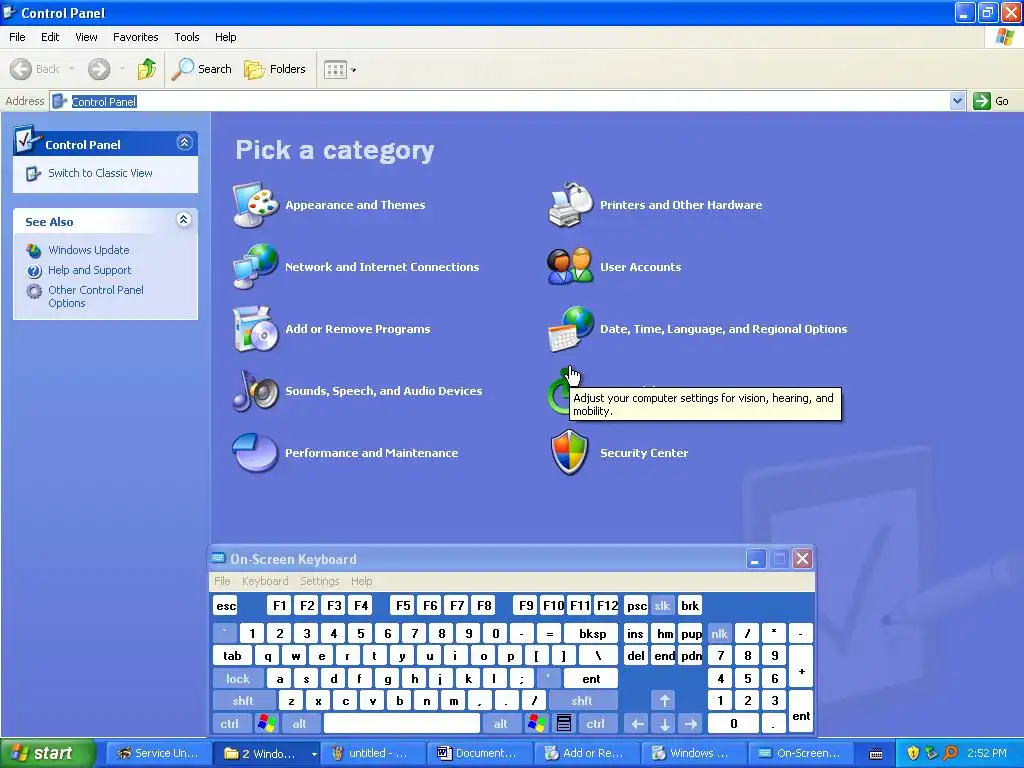Open the Printers and Other Hardware icon
1024x768 pixels.
click(x=571, y=204)
